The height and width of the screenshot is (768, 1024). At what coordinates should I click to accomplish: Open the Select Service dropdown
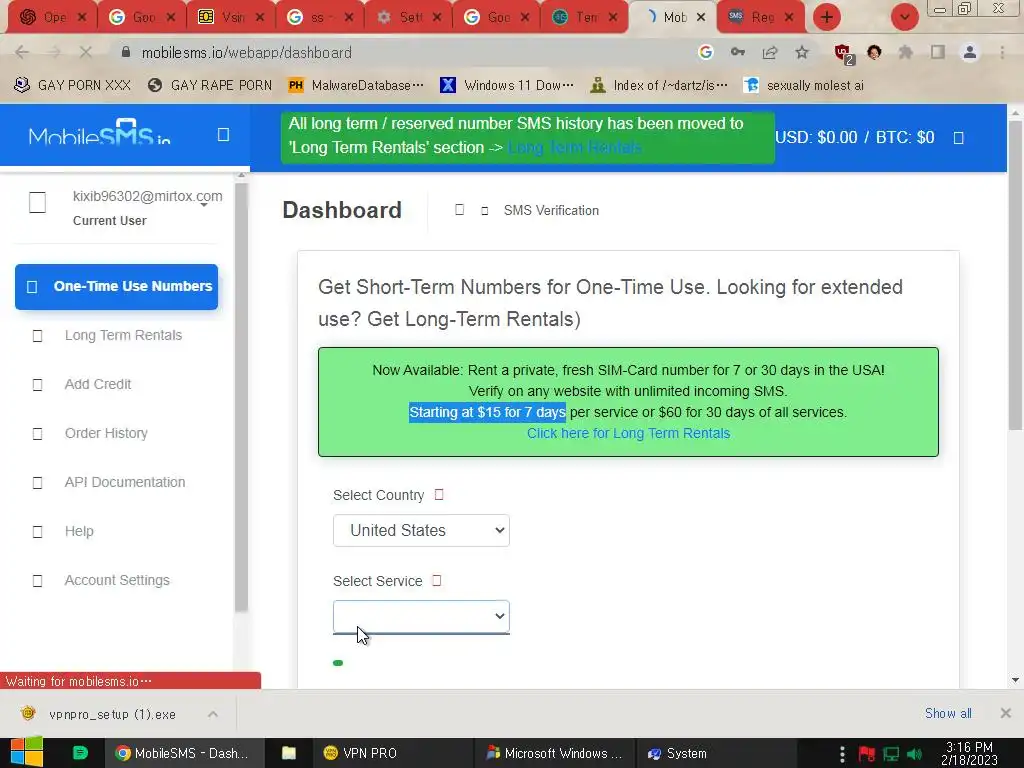point(421,616)
